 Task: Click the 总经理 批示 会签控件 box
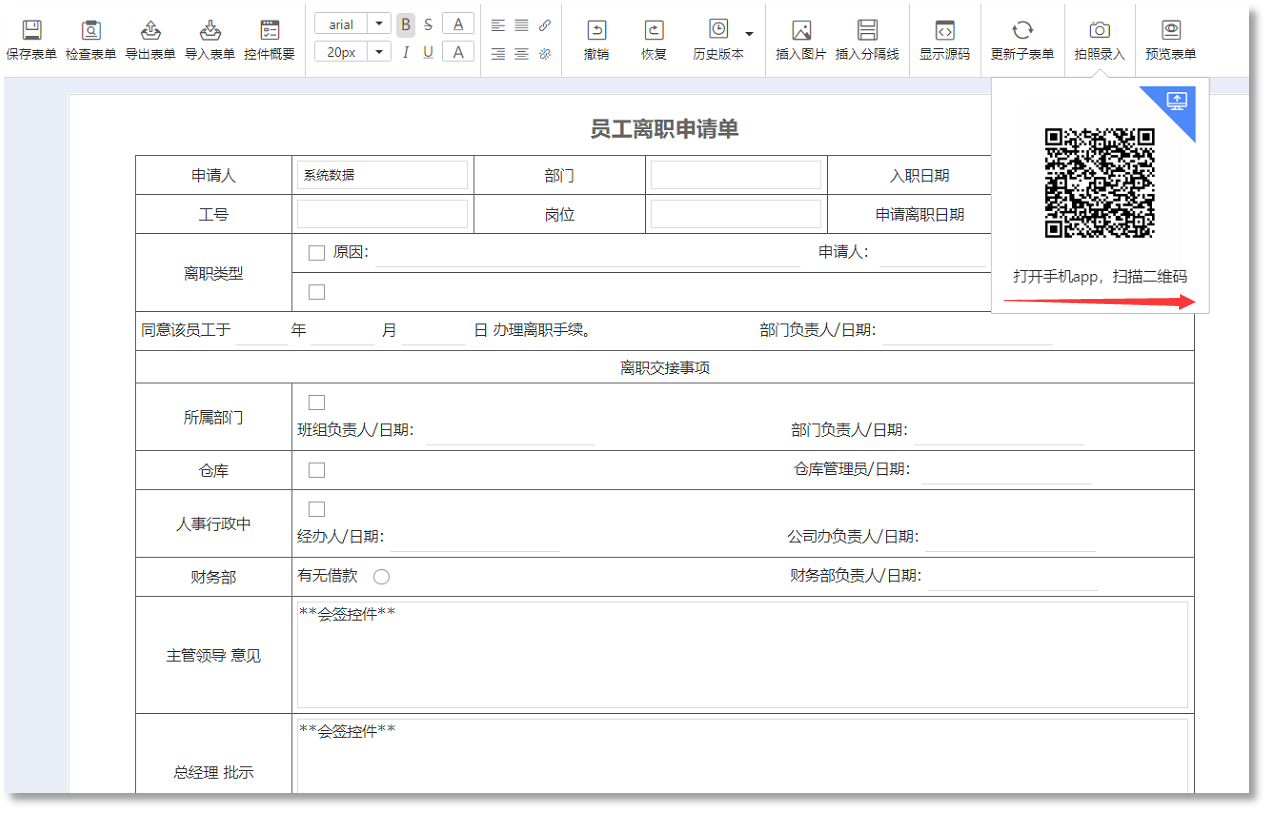(742, 756)
